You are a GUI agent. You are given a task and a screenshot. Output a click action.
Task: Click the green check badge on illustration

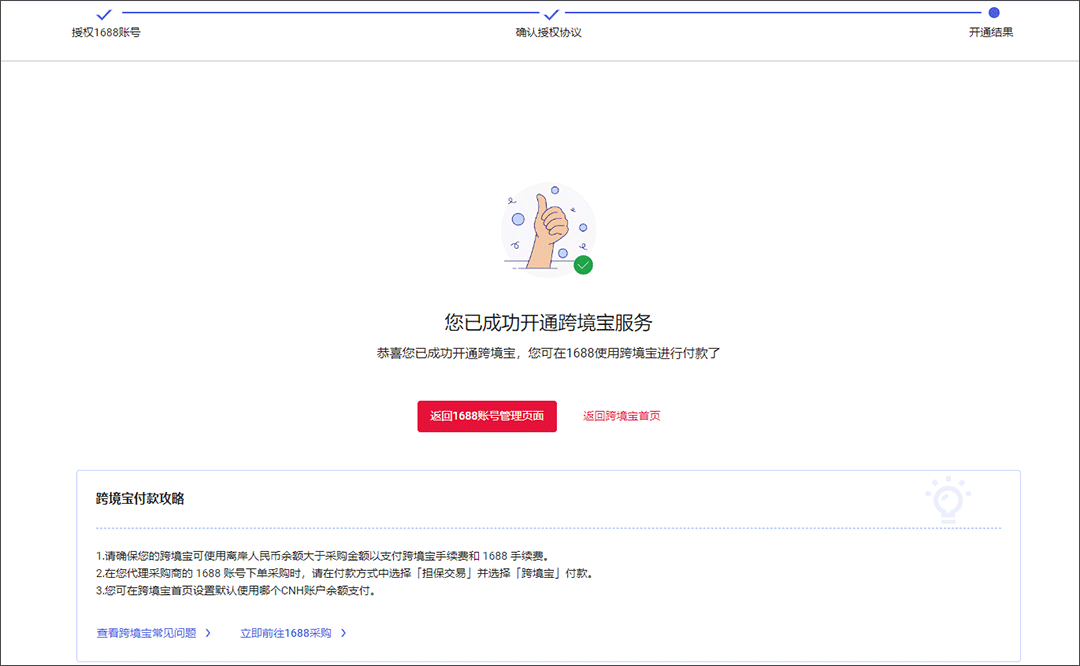coord(583,265)
